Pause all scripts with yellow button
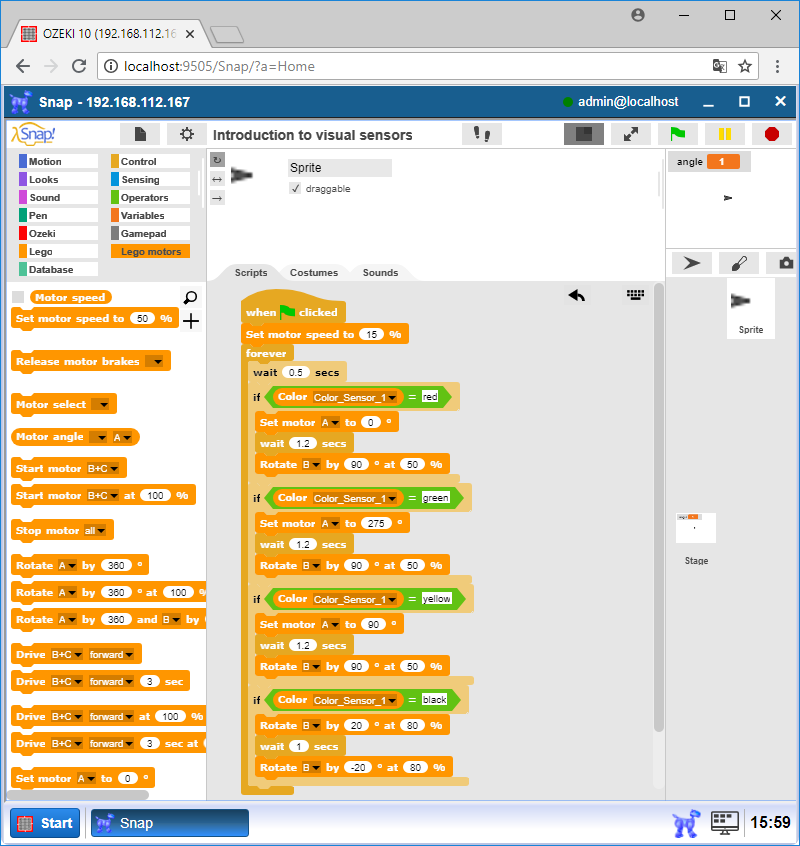The image size is (800, 846). 724,134
